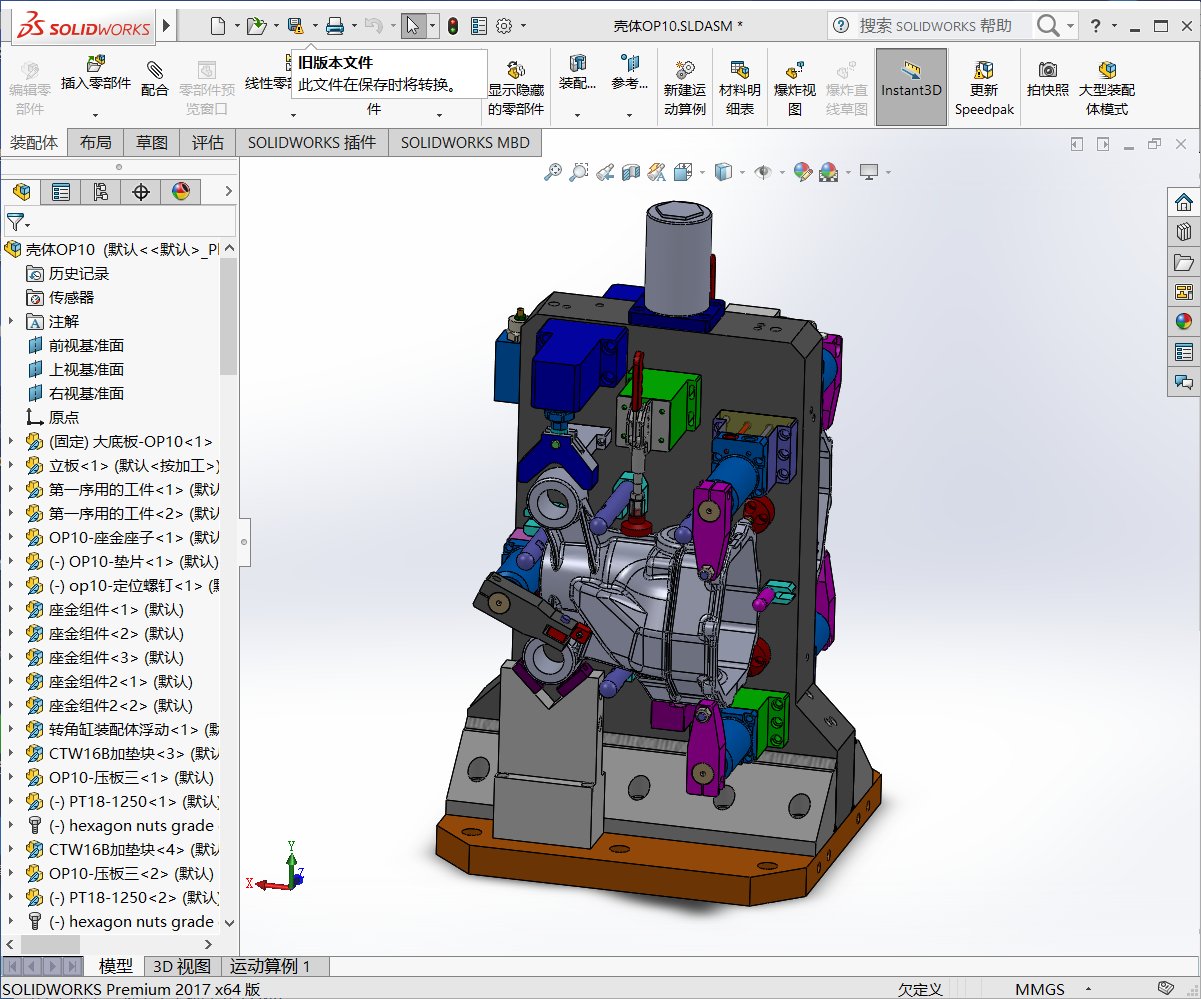Click Take Snapshot (拍快照) camera
Screen dimensions: 1201x999
tap(1047, 78)
